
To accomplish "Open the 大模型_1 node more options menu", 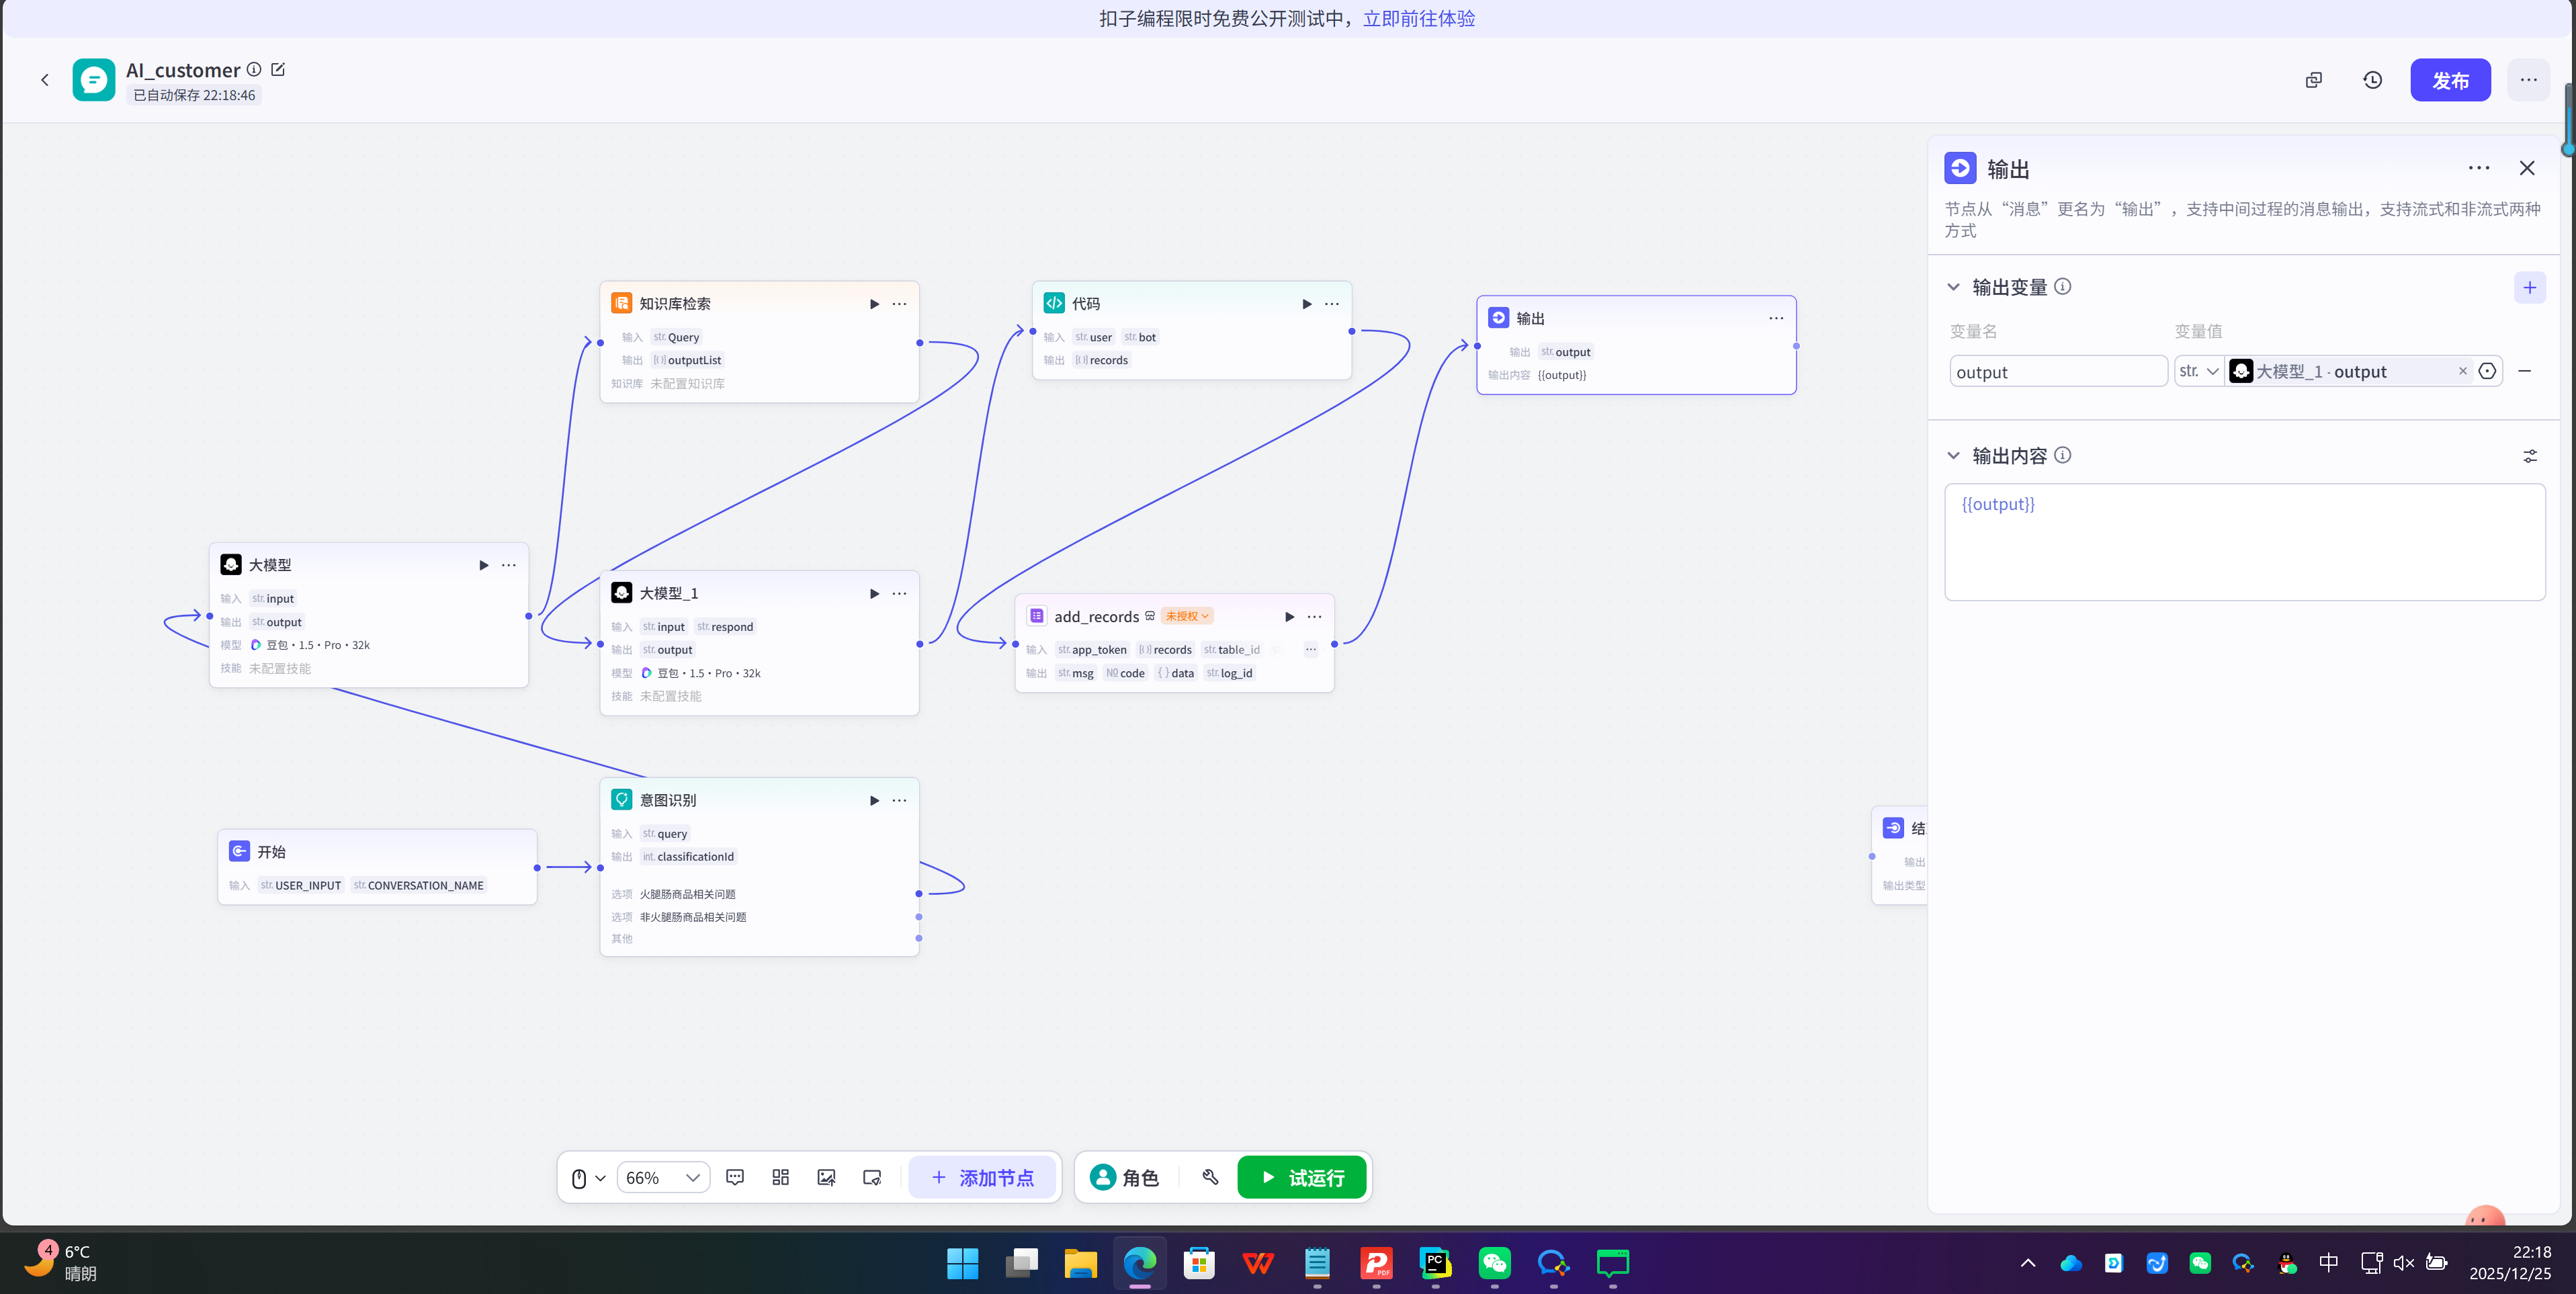I will (899, 593).
